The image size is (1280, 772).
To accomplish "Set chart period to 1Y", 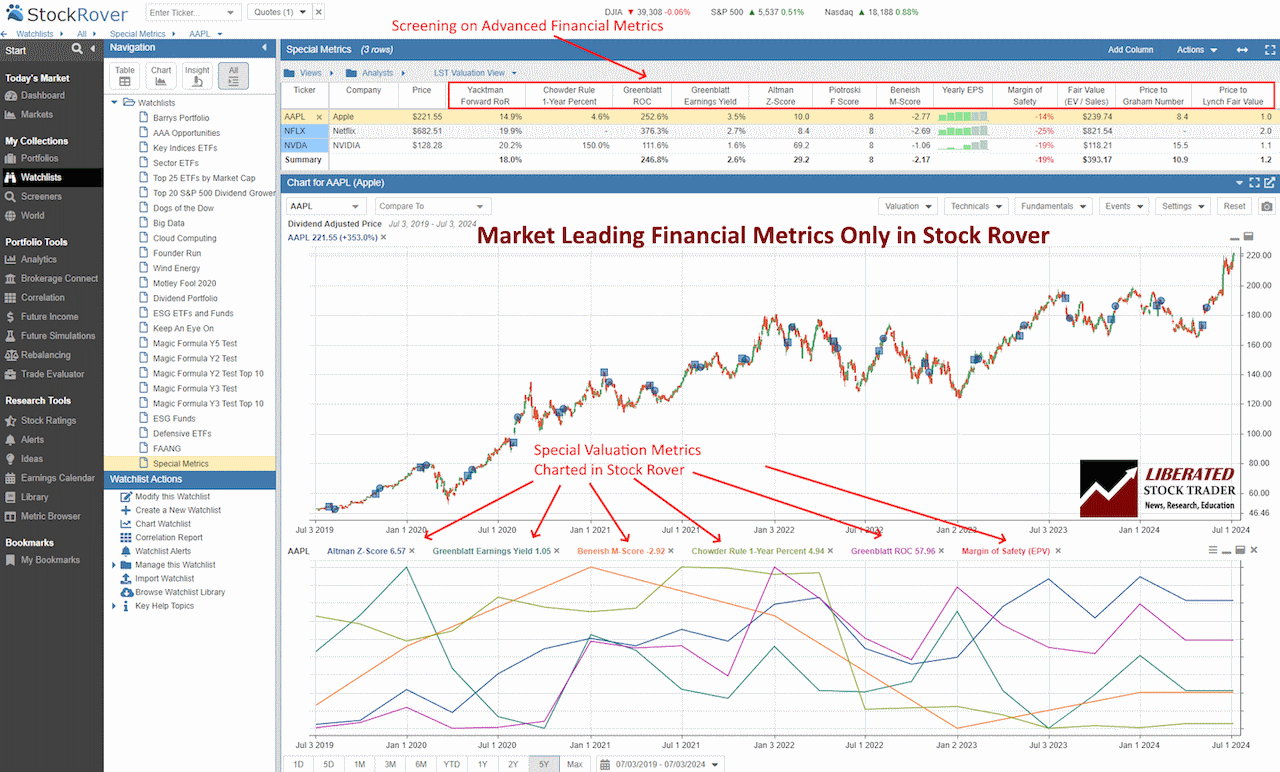I will 482,765.
